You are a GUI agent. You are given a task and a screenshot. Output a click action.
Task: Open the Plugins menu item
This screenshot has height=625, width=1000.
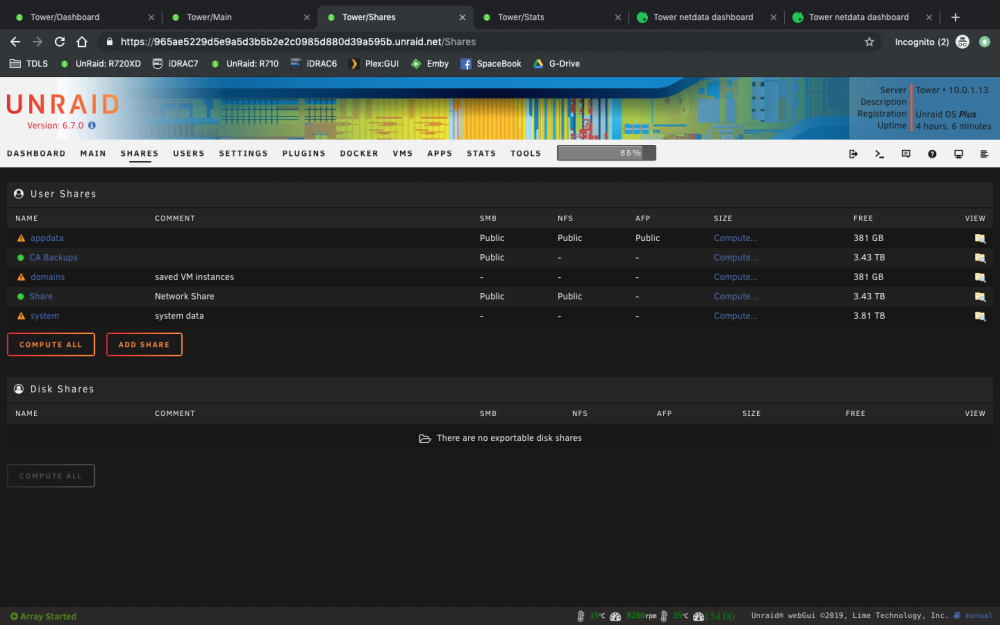[304, 154]
